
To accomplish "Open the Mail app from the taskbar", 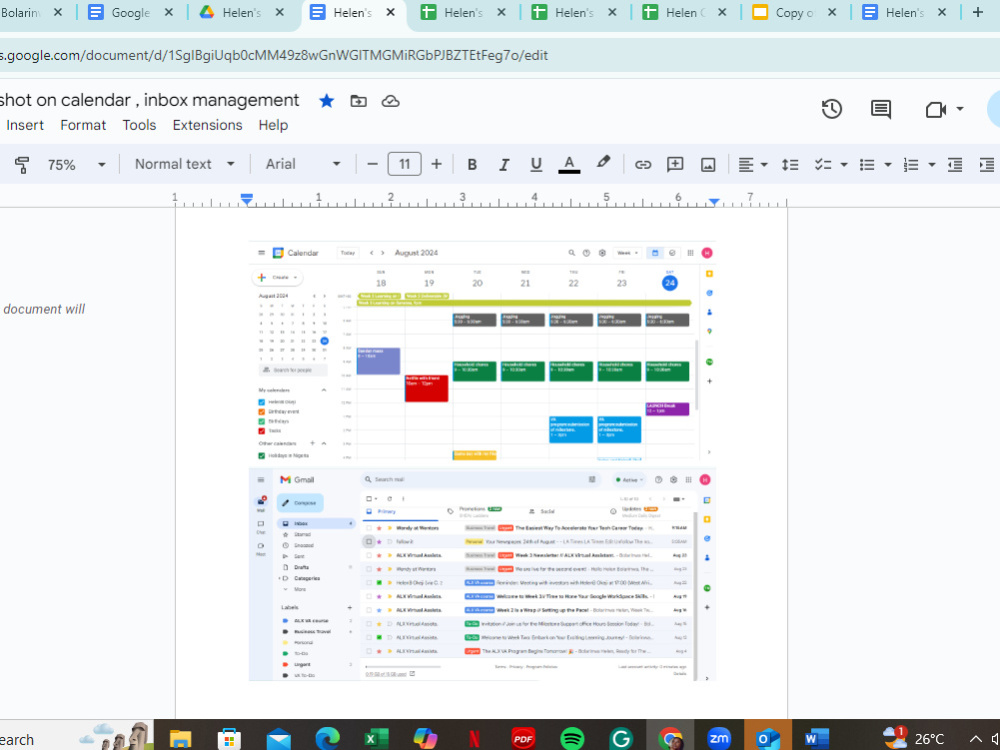I will click(x=279, y=739).
